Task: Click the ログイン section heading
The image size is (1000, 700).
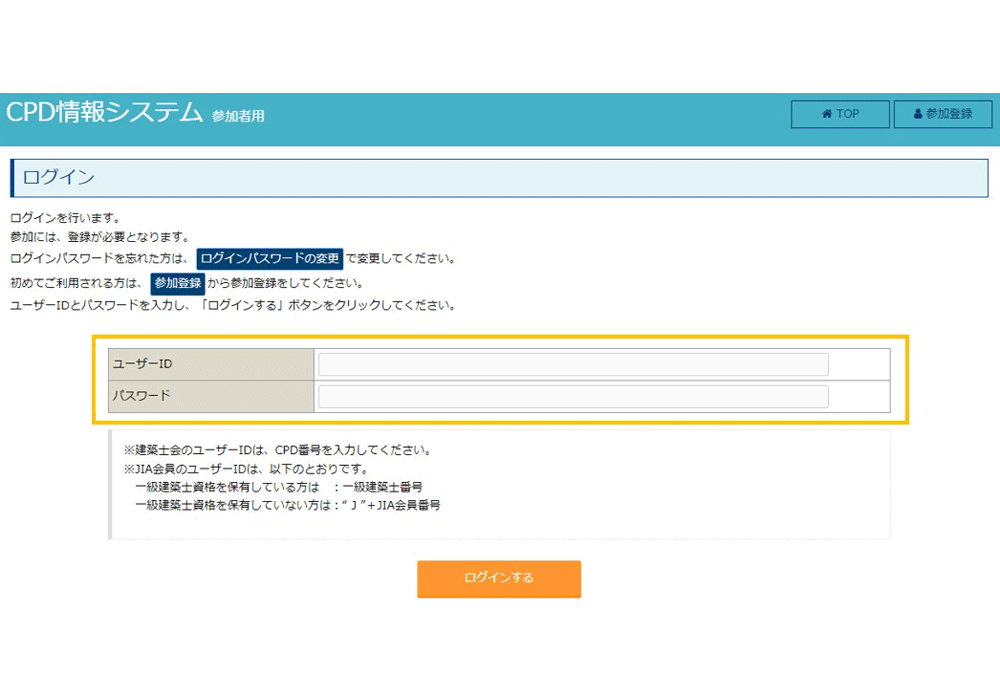Action: coord(58,177)
